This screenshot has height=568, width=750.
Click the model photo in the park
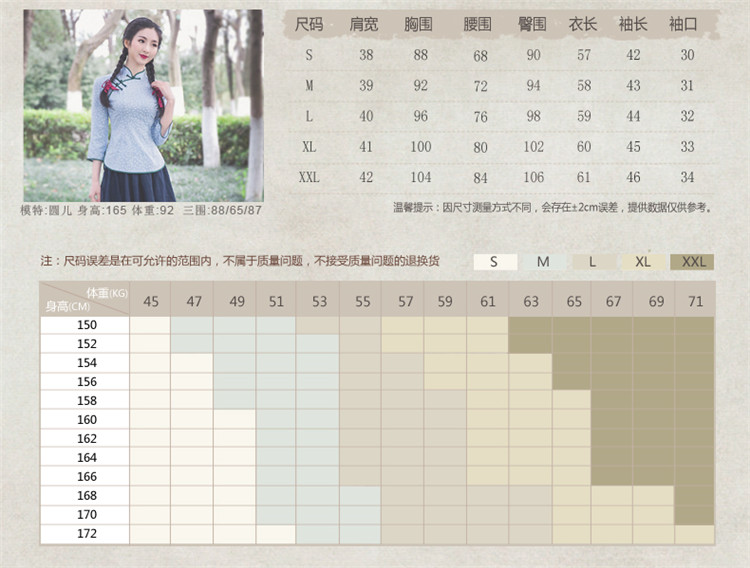point(143,105)
